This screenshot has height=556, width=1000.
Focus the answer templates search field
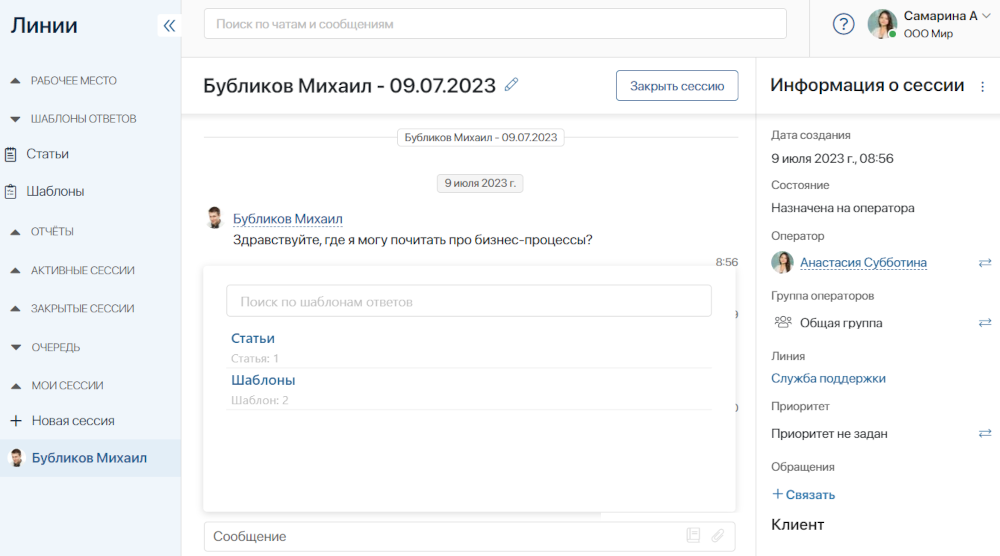(469, 301)
